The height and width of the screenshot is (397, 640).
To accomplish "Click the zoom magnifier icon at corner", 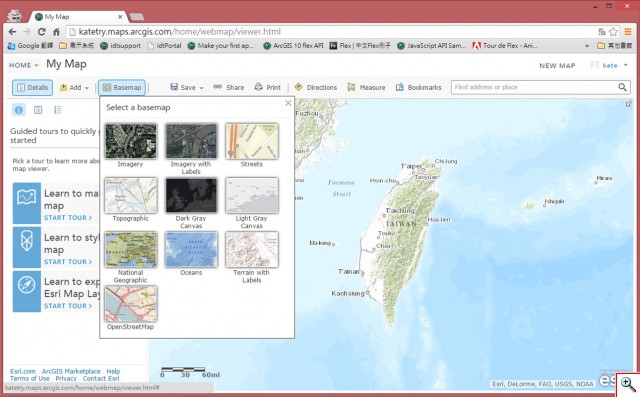I will point(628,384).
